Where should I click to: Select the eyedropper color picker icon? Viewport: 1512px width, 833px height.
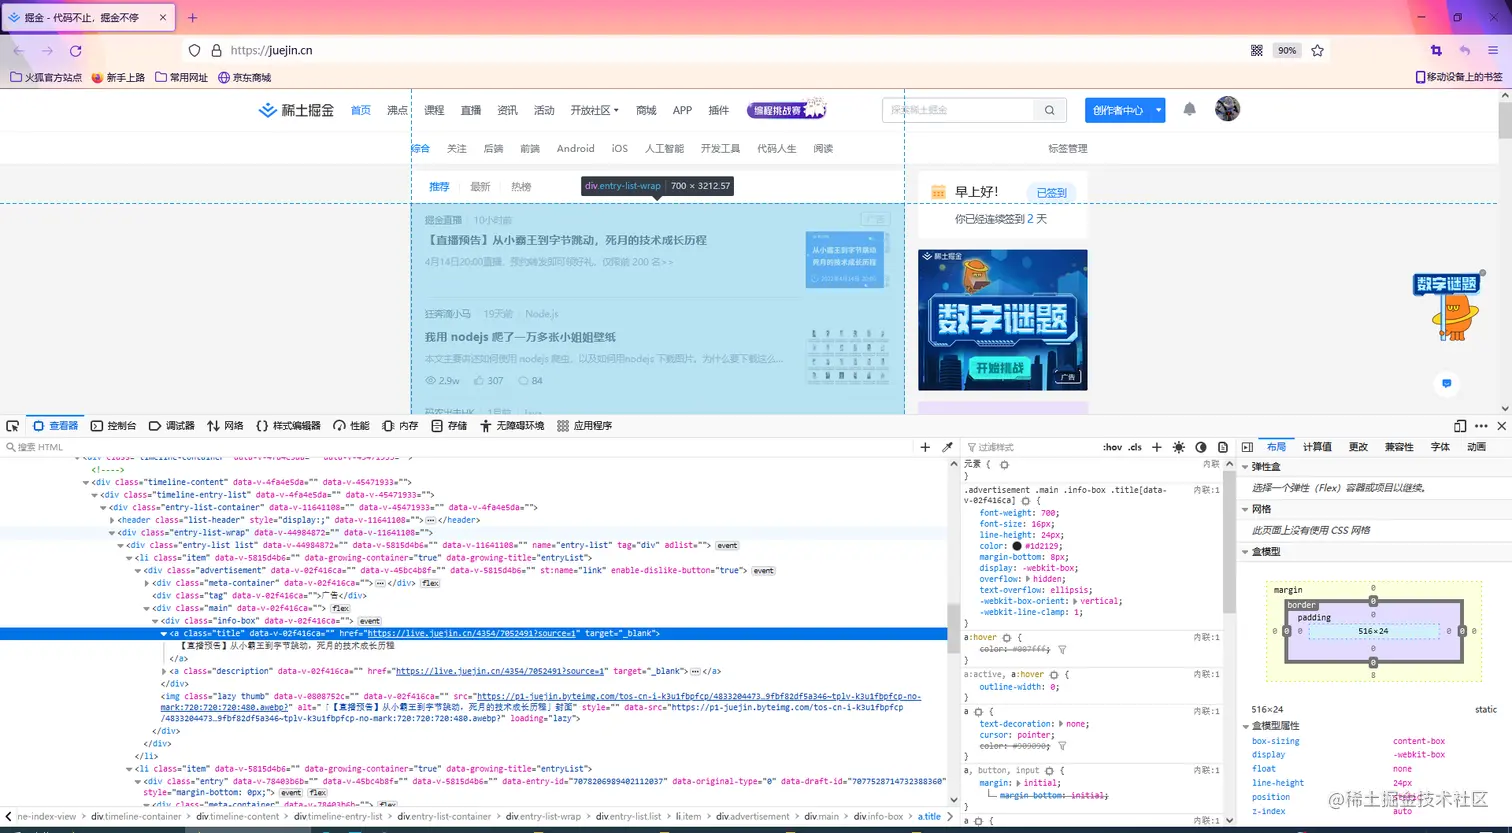(x=947, y=447)
